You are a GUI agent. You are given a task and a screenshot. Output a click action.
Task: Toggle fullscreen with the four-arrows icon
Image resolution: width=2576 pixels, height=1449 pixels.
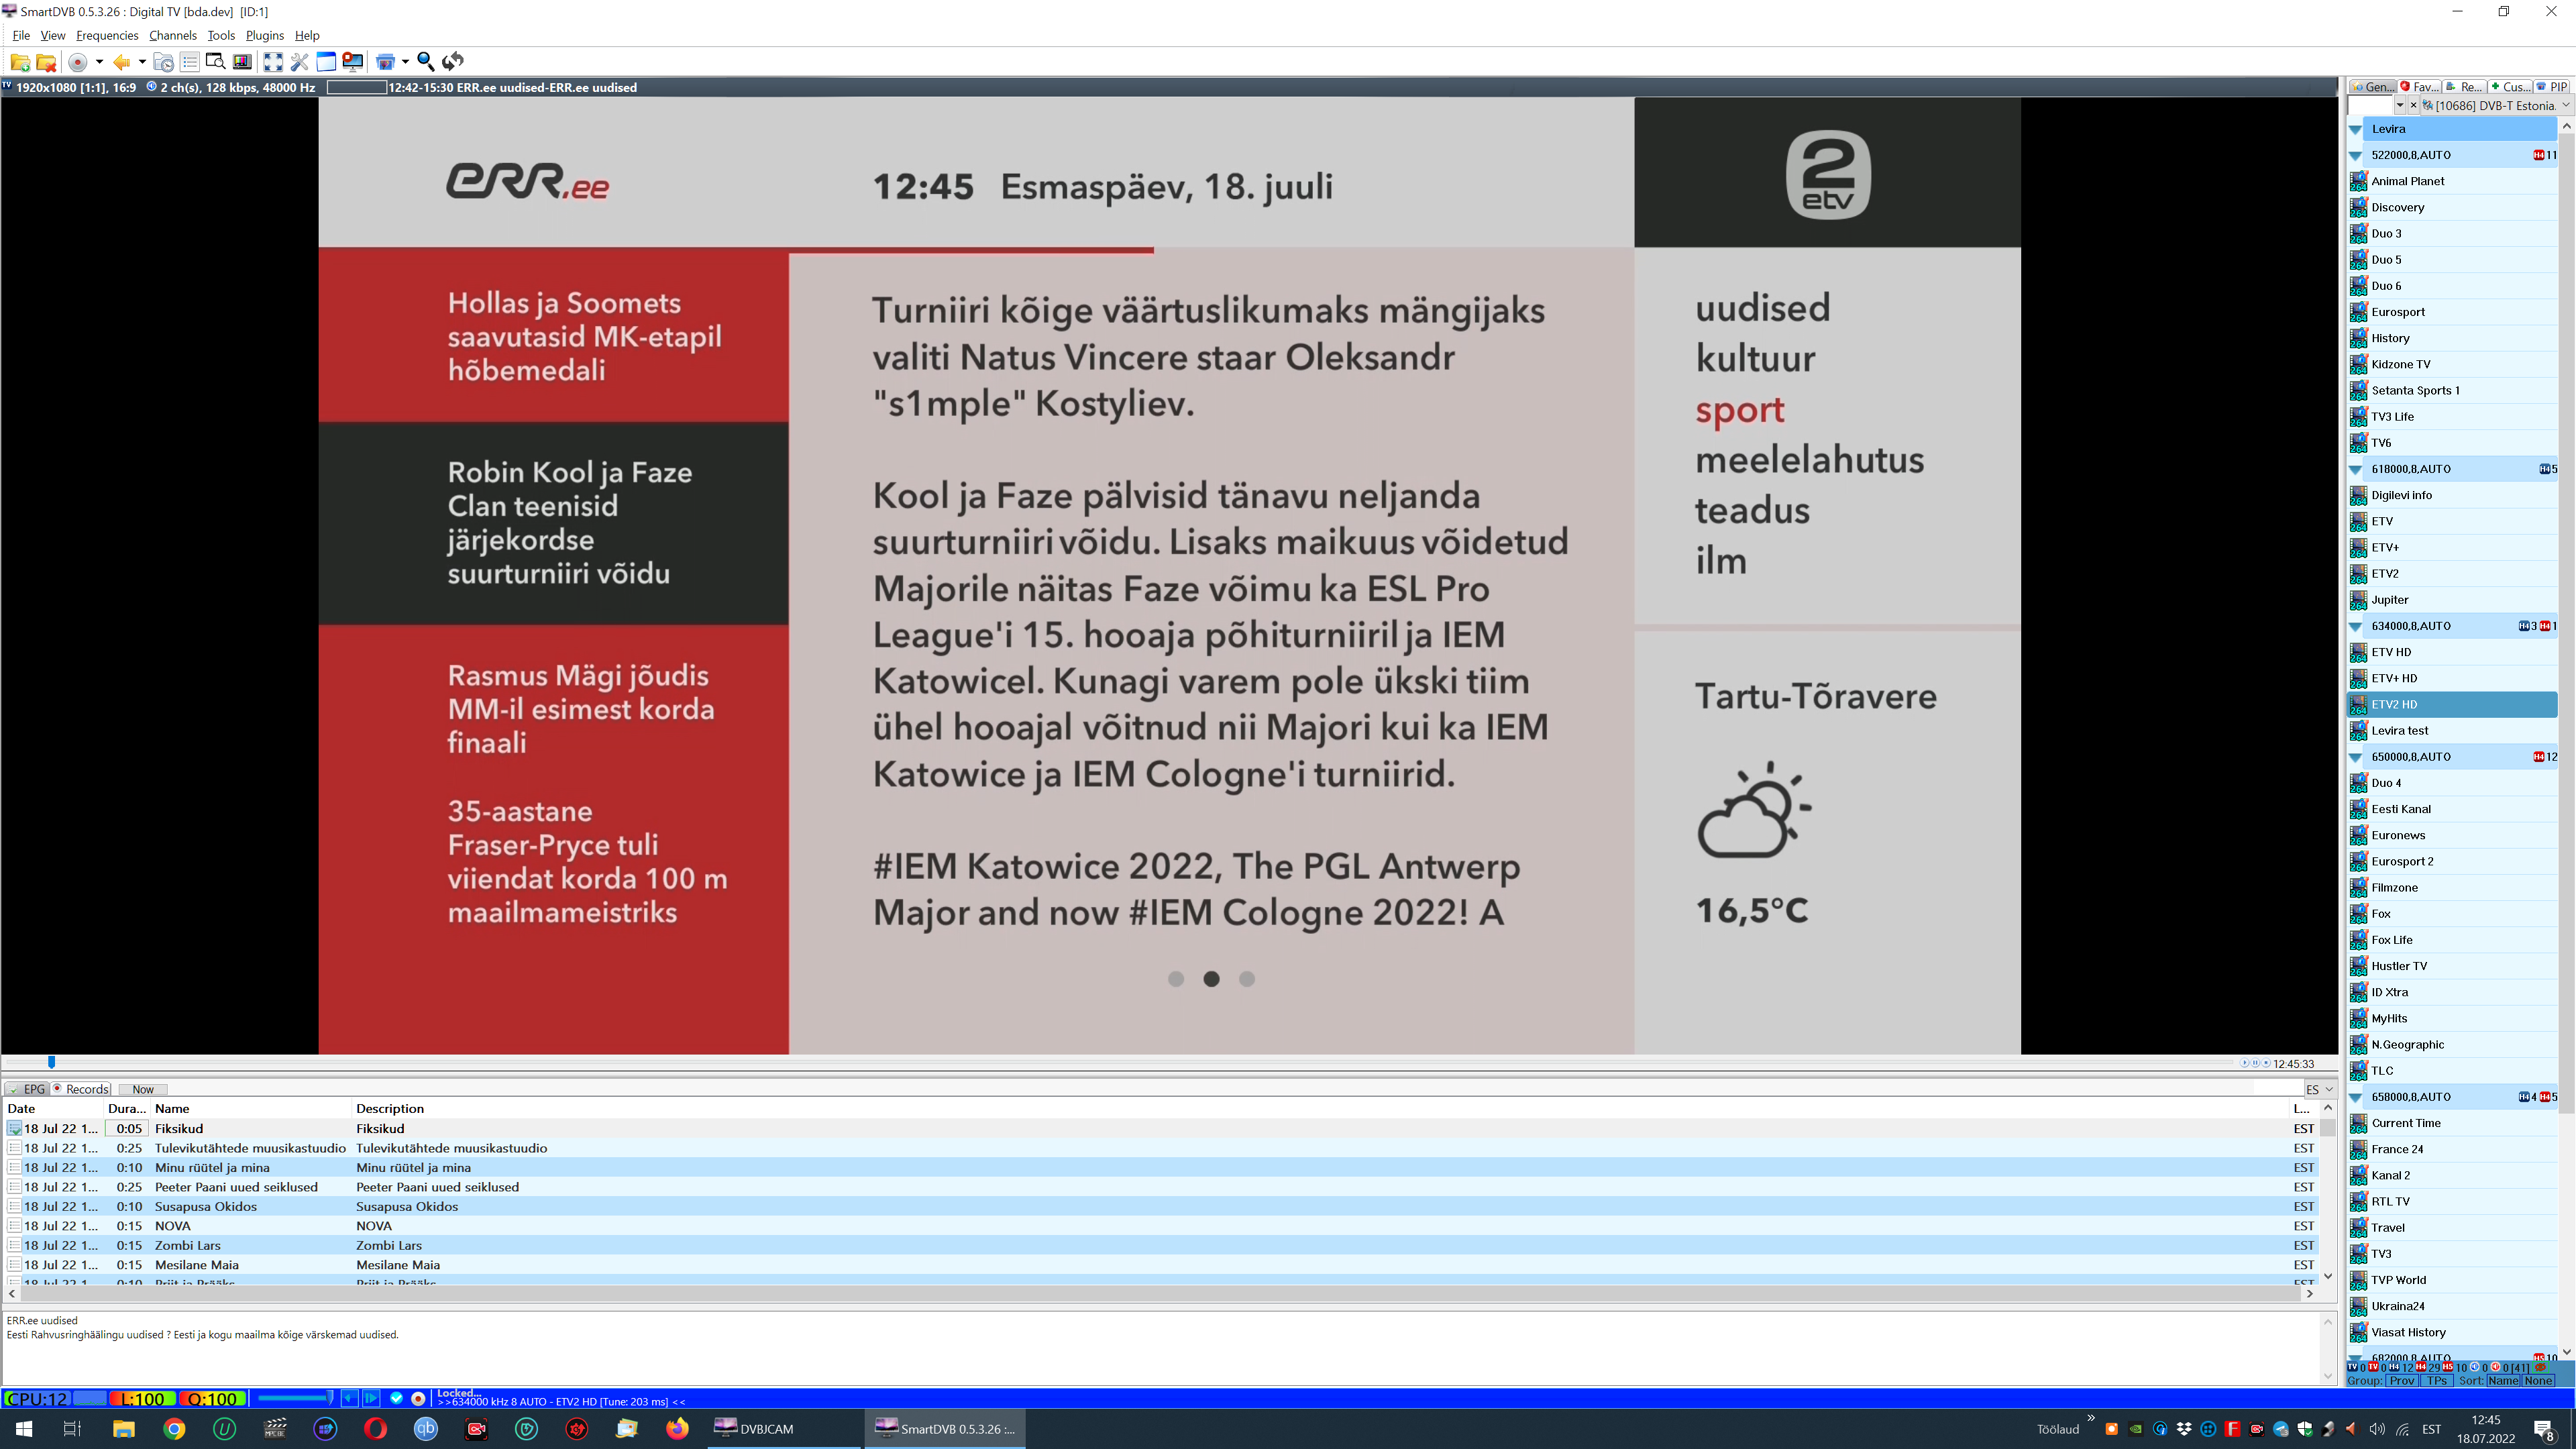pyautogui.click(x=273, y=62)
